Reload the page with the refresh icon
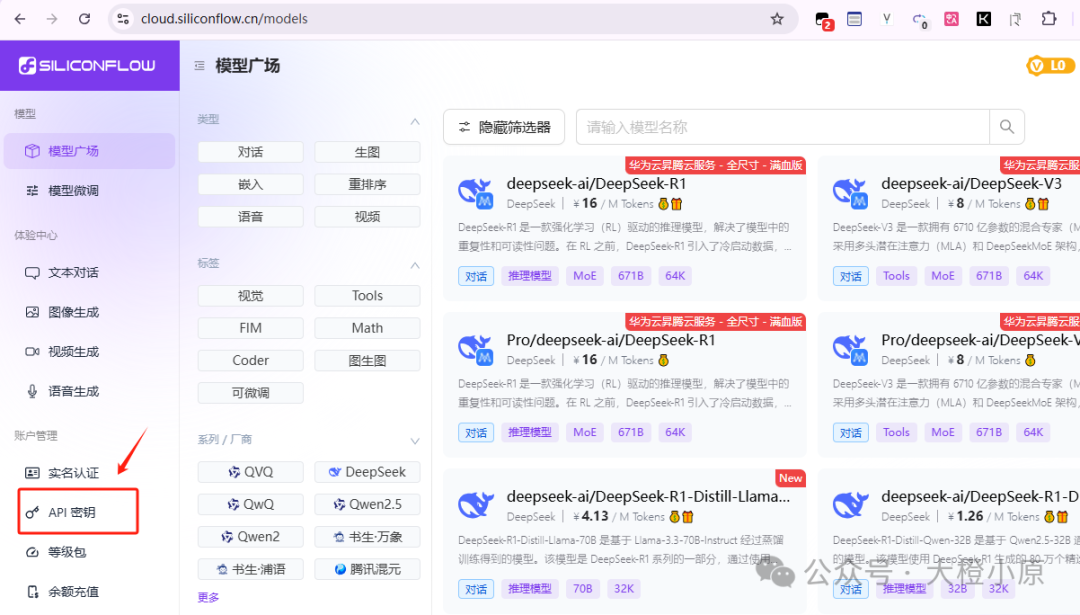The height and width of the screenshot is (615, 1080). (84, 19)
